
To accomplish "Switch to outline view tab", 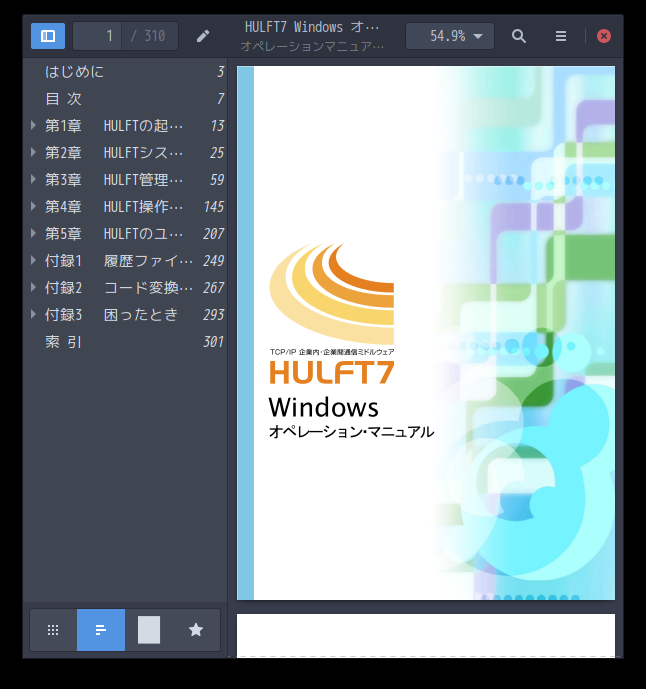I will pyautogui.click(x=101, y=630).
